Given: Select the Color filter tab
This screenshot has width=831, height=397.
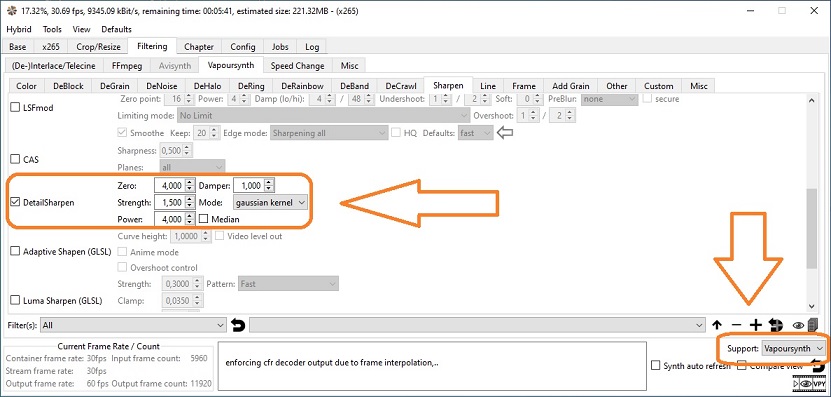Looking at the screenshot, I should click(x=26, y=86).
